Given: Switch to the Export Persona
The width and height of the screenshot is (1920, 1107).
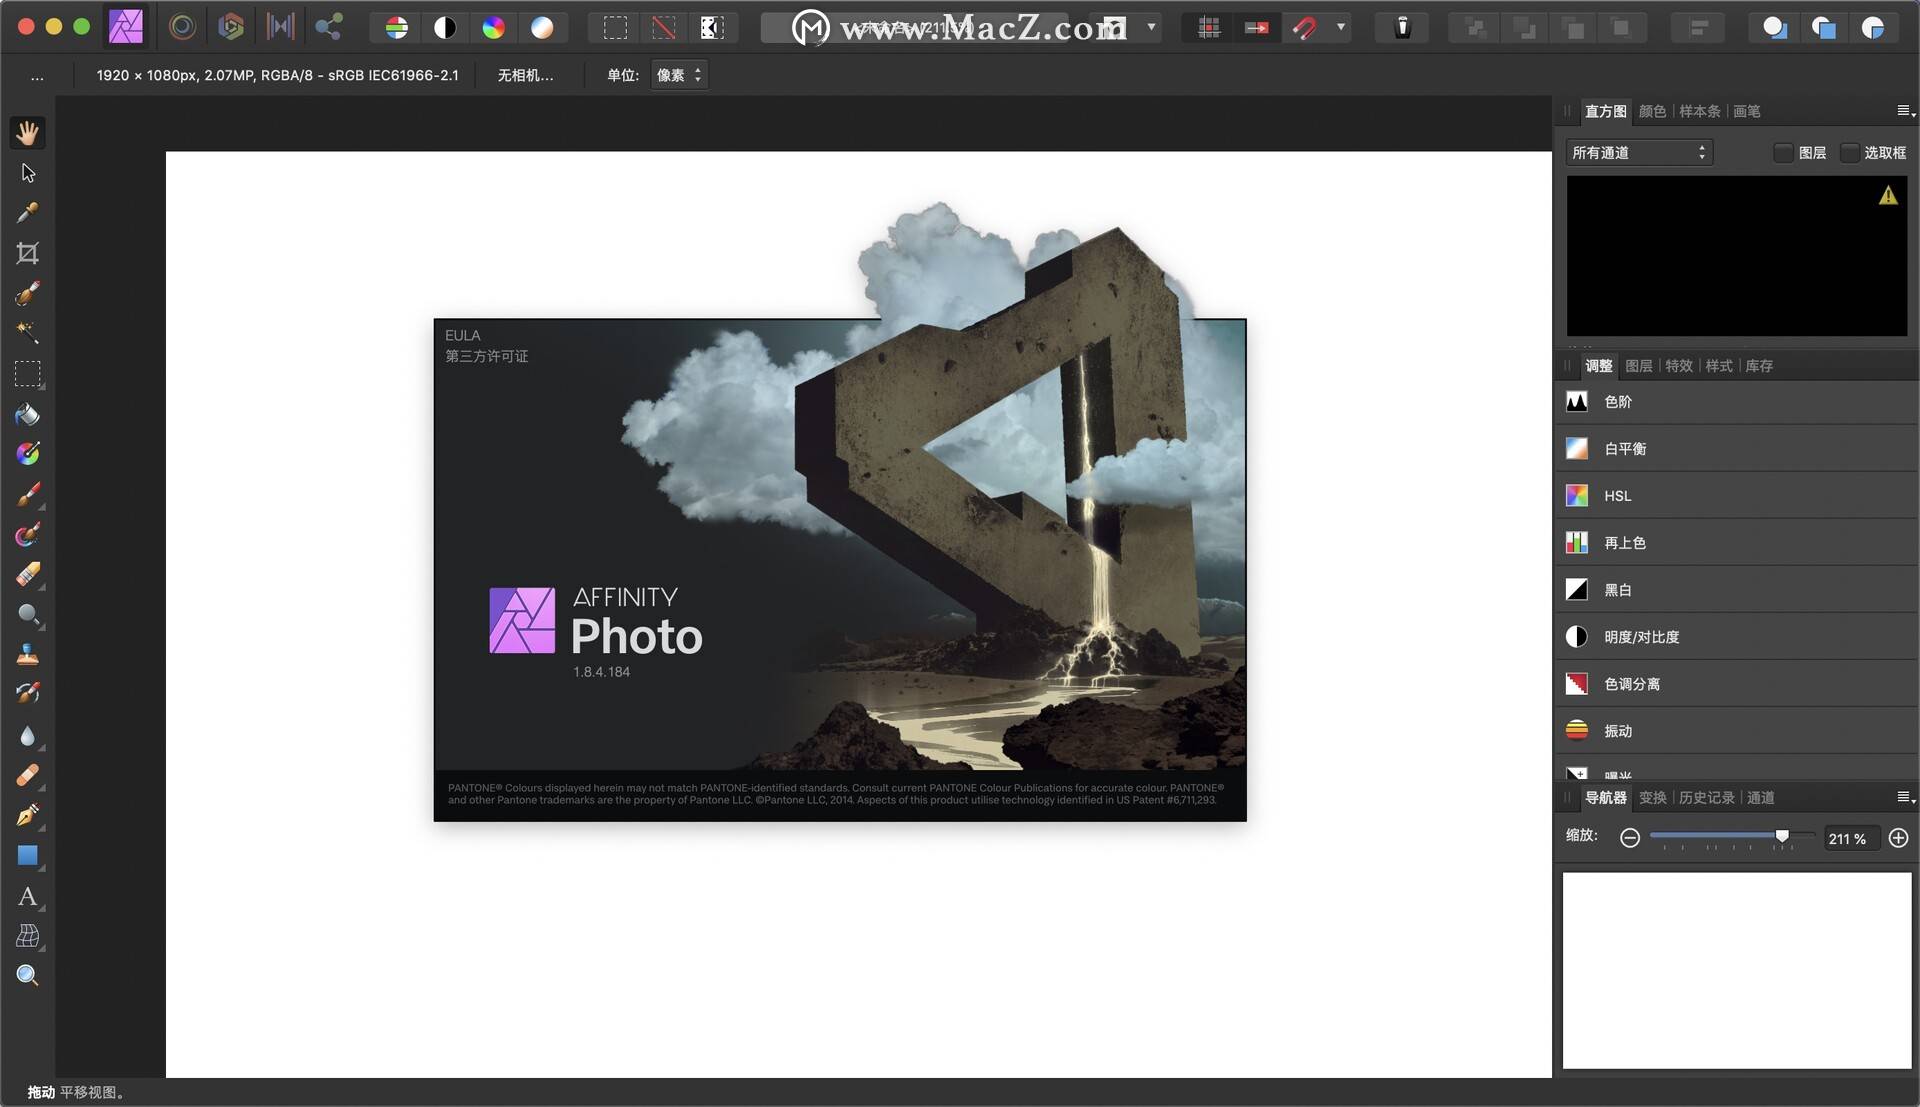Looking at the screenshot, I should point(329,27).
